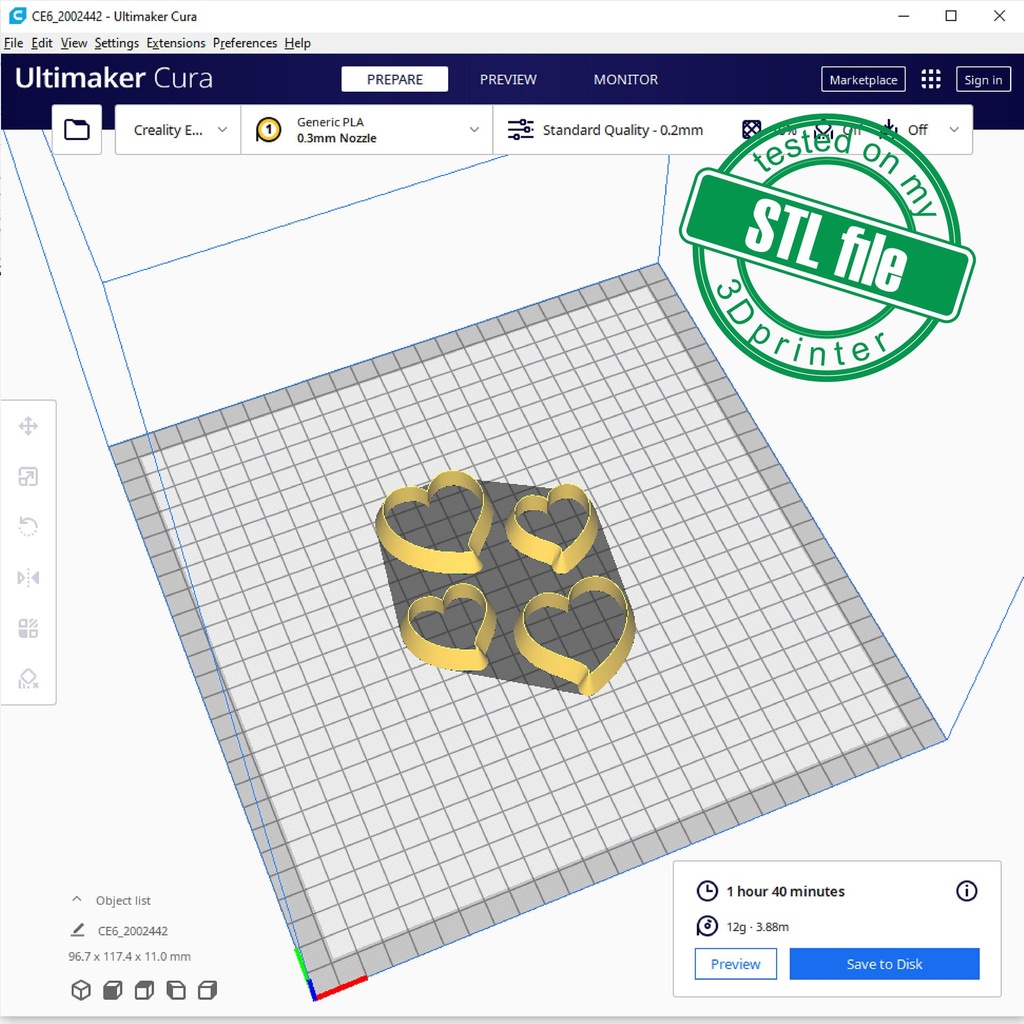Open Generic PLA material dropdown
The image size is (1024, 1024).
coord(367,130)
